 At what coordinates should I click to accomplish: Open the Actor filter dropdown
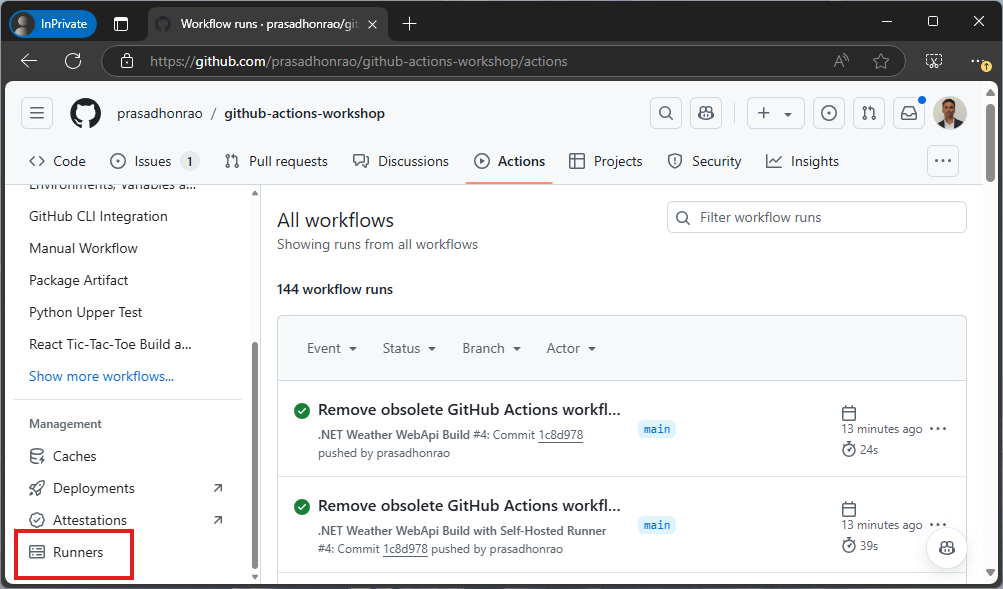pyautogui.click(x=571, y=349)
